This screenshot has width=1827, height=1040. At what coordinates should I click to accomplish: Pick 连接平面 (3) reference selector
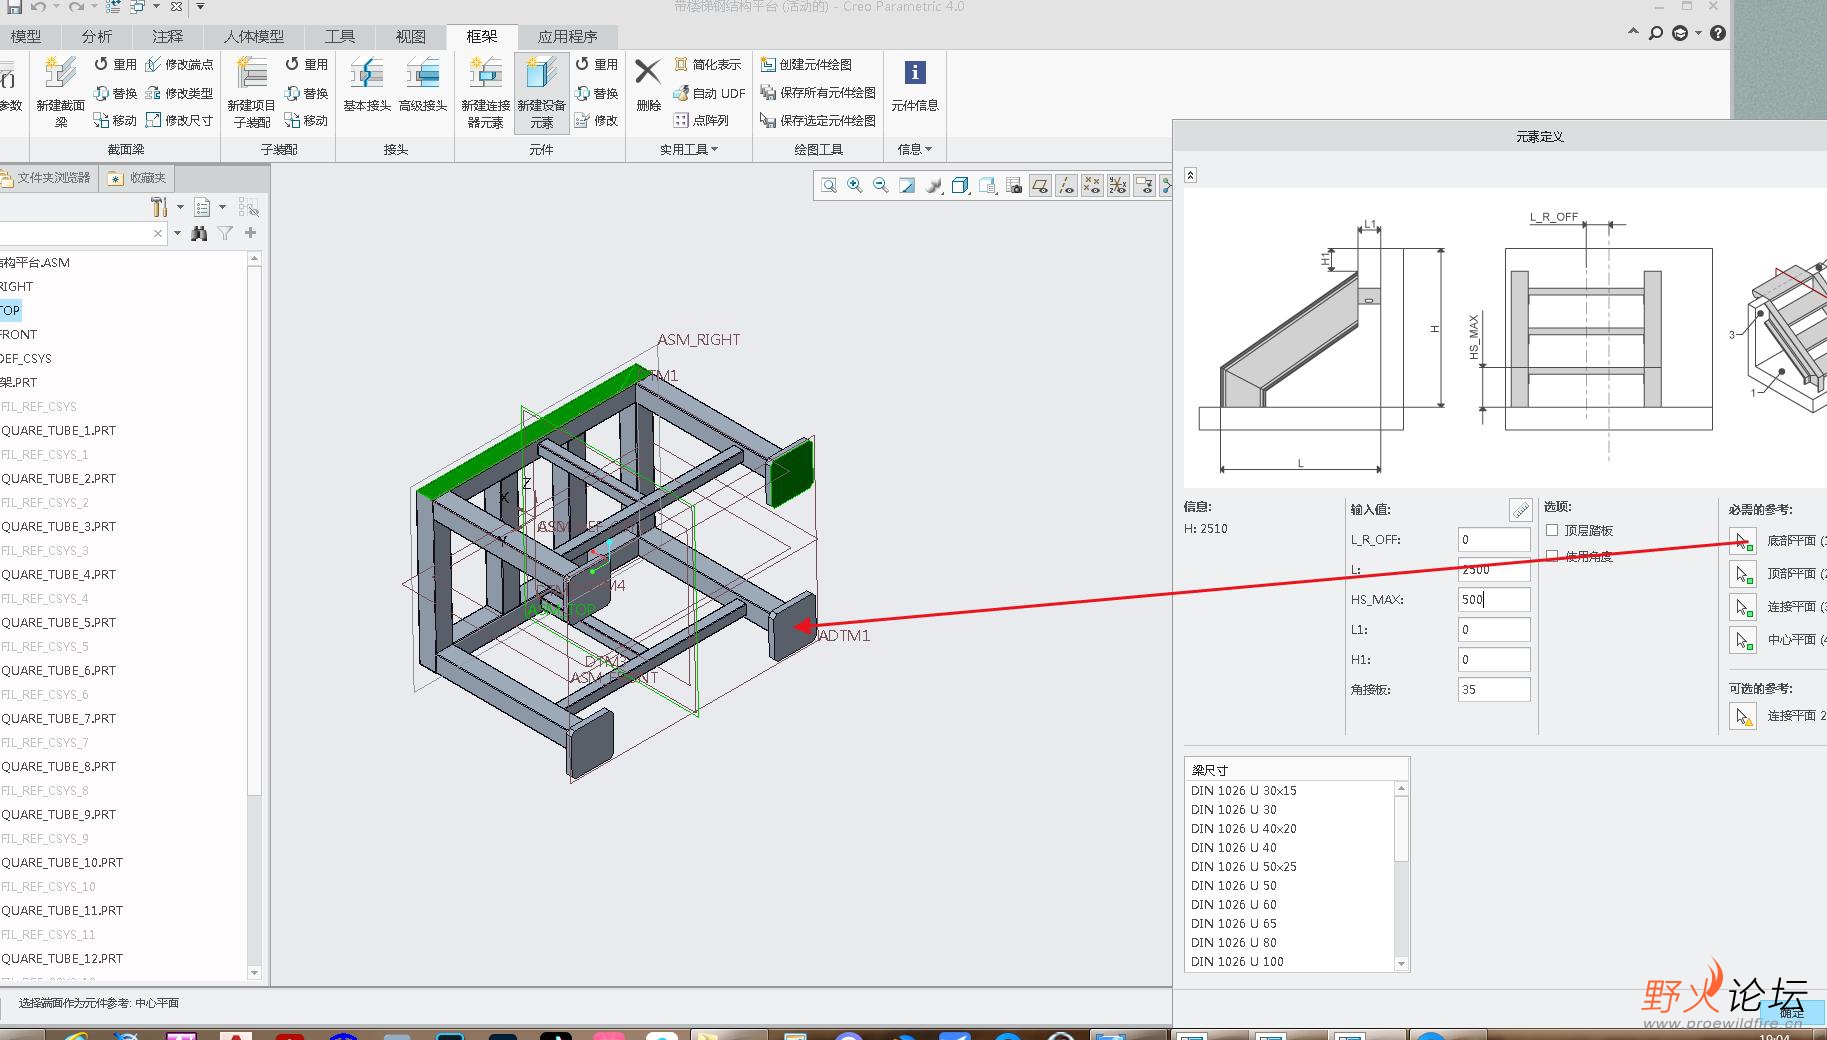[x=1743, y=607]
